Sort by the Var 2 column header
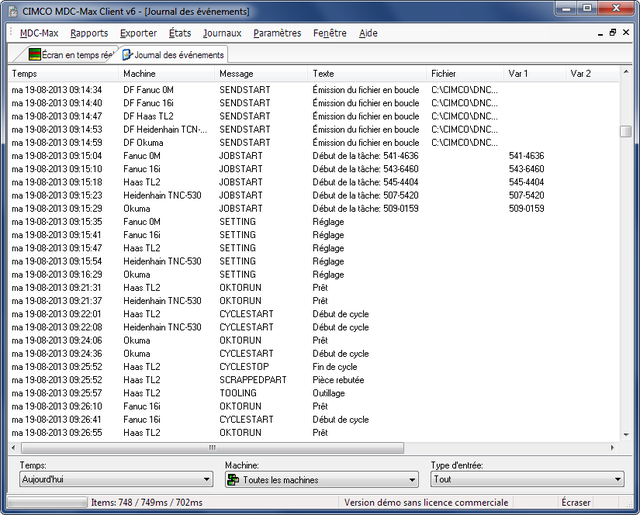 (x=592, y=74)
